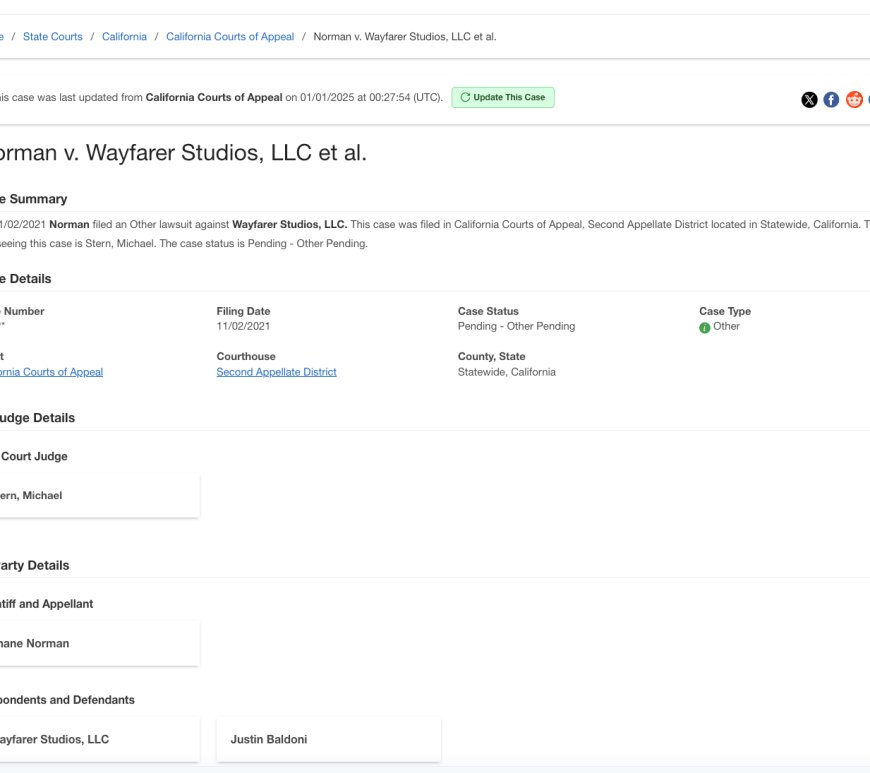Open the California Courts of Appeal breadcrumb
The height and width of the screenshot is (773, 870).
click(230, 36)
